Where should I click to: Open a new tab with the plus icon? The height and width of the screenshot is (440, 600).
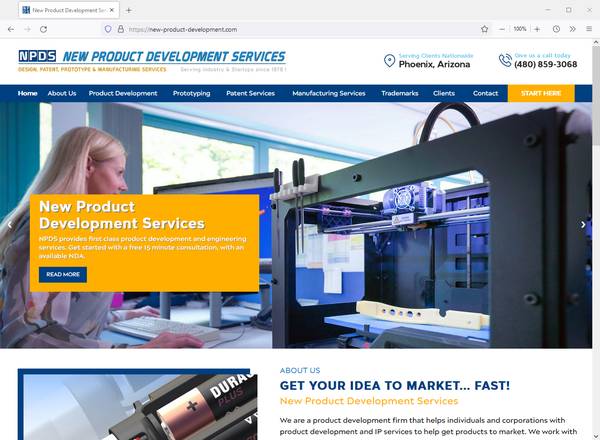[x=128, y=10]
